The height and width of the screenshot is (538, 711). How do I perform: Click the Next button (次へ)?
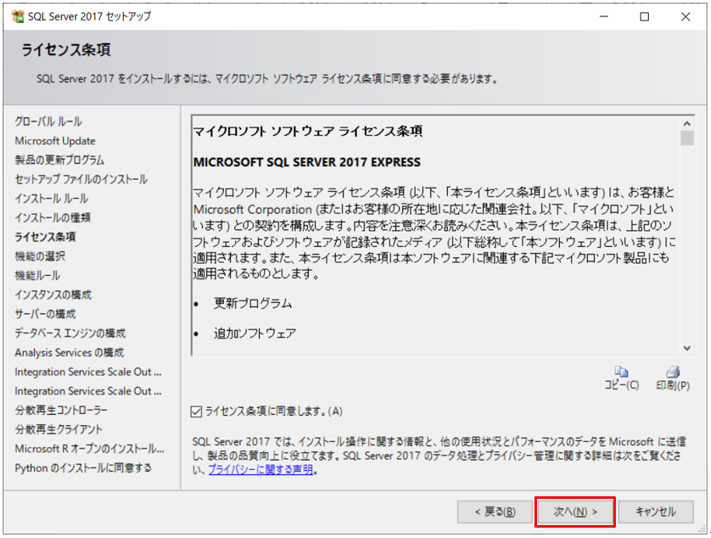click(x=575, y=512)
